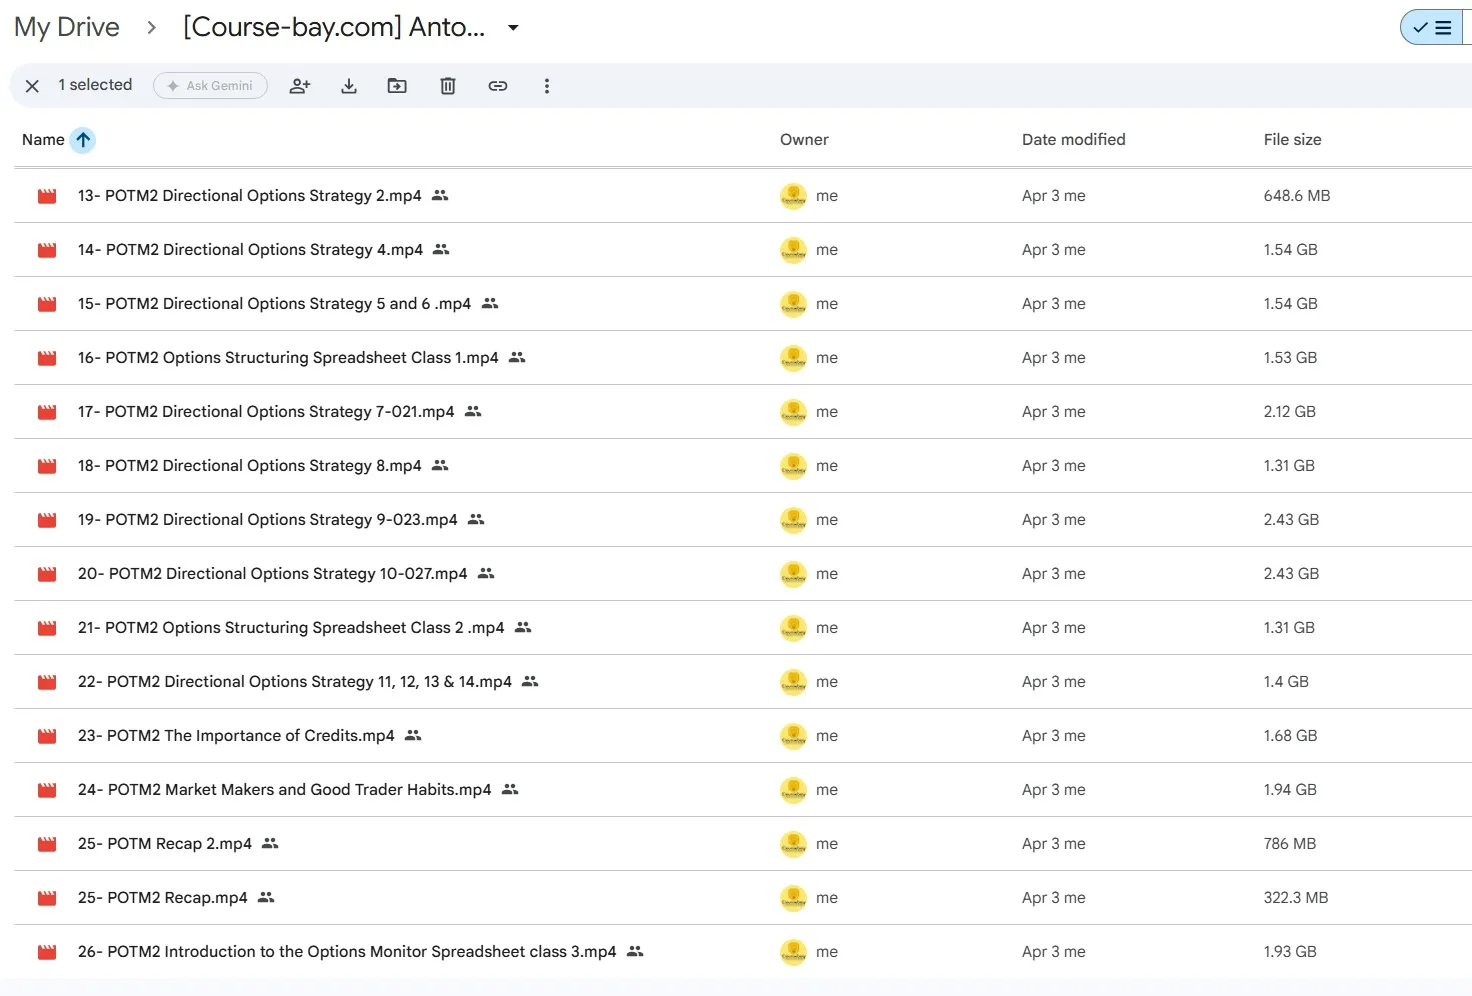Copy link using the link icon
The width and height of the screenshot is (1472, 996).
(498, 86)
